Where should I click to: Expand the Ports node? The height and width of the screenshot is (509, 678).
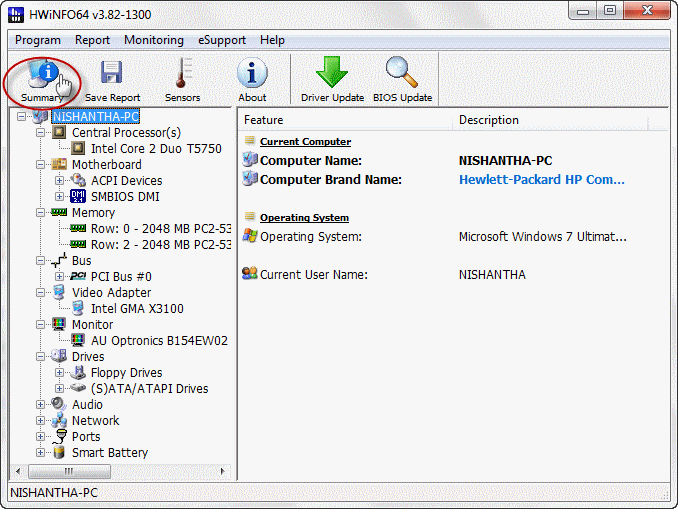[40, 436]
